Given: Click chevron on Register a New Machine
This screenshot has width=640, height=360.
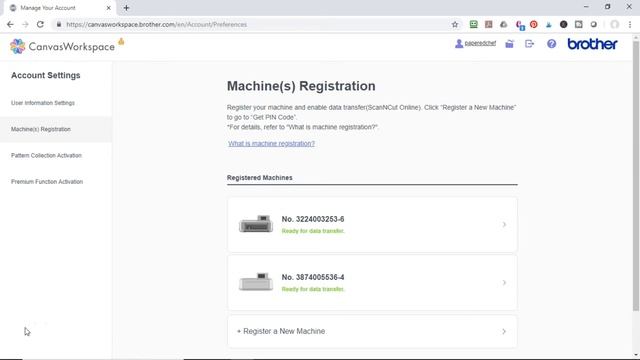Looking at the screenshot, I should [x=504, y=331].
